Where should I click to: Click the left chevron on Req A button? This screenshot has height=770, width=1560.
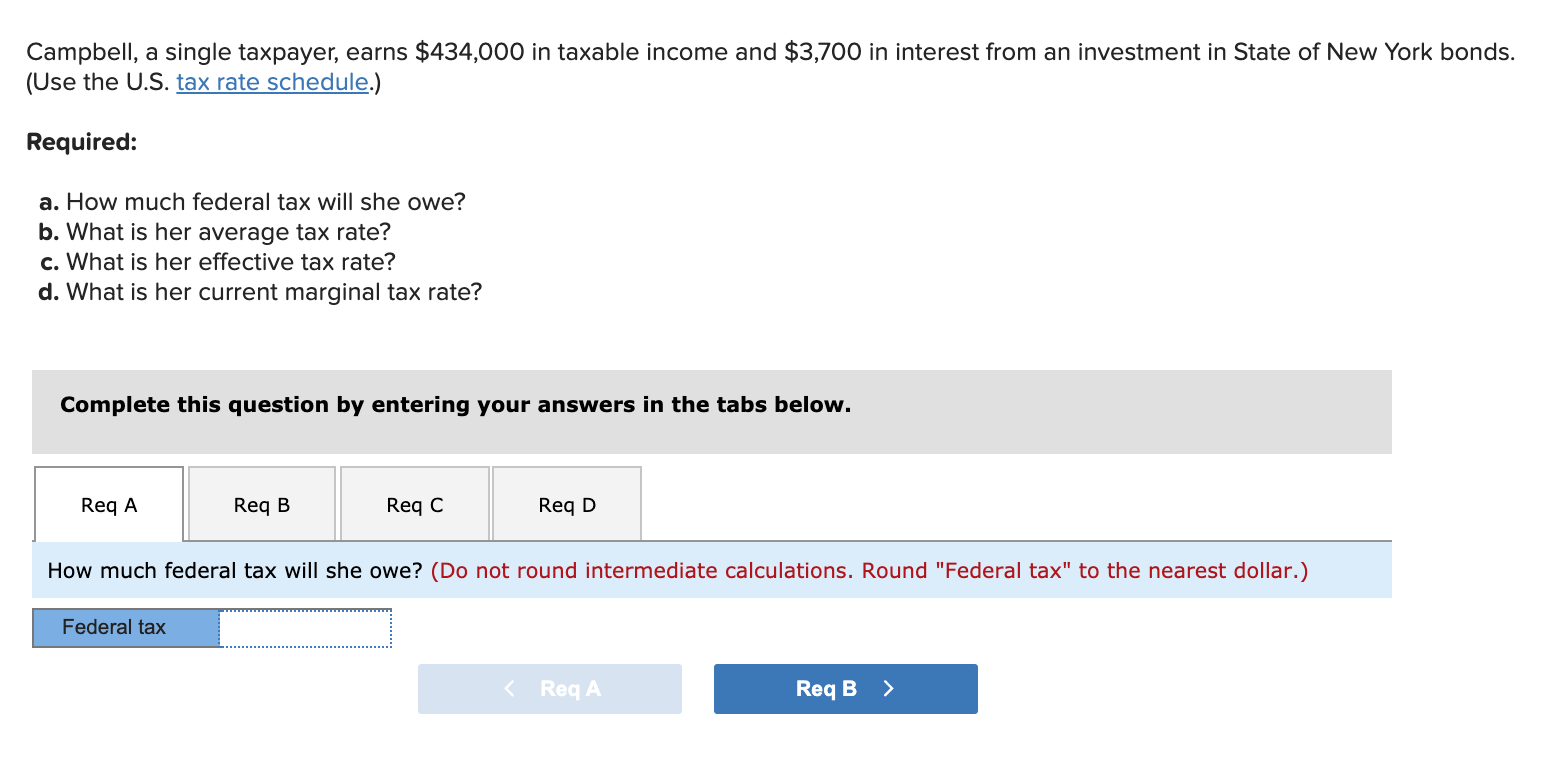tap(510, 688)
